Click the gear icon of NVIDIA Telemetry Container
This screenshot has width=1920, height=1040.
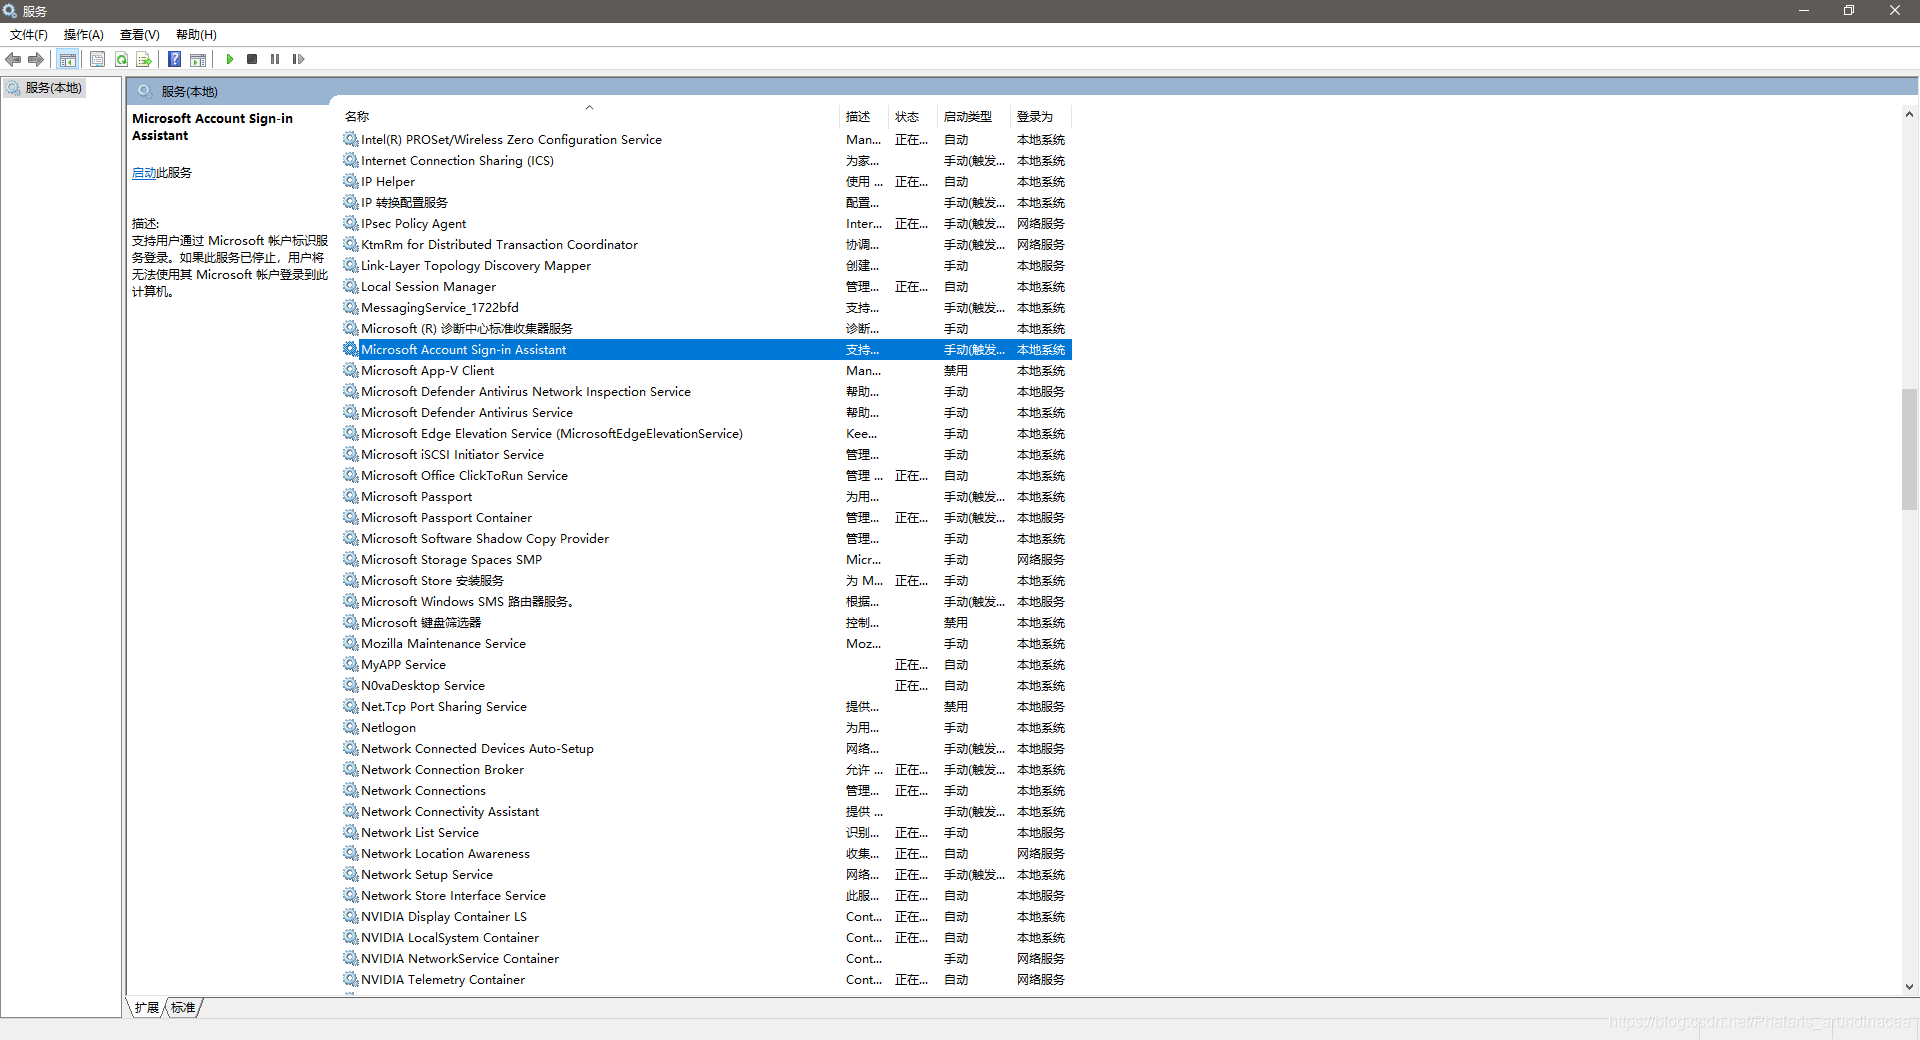click(351, 980)
